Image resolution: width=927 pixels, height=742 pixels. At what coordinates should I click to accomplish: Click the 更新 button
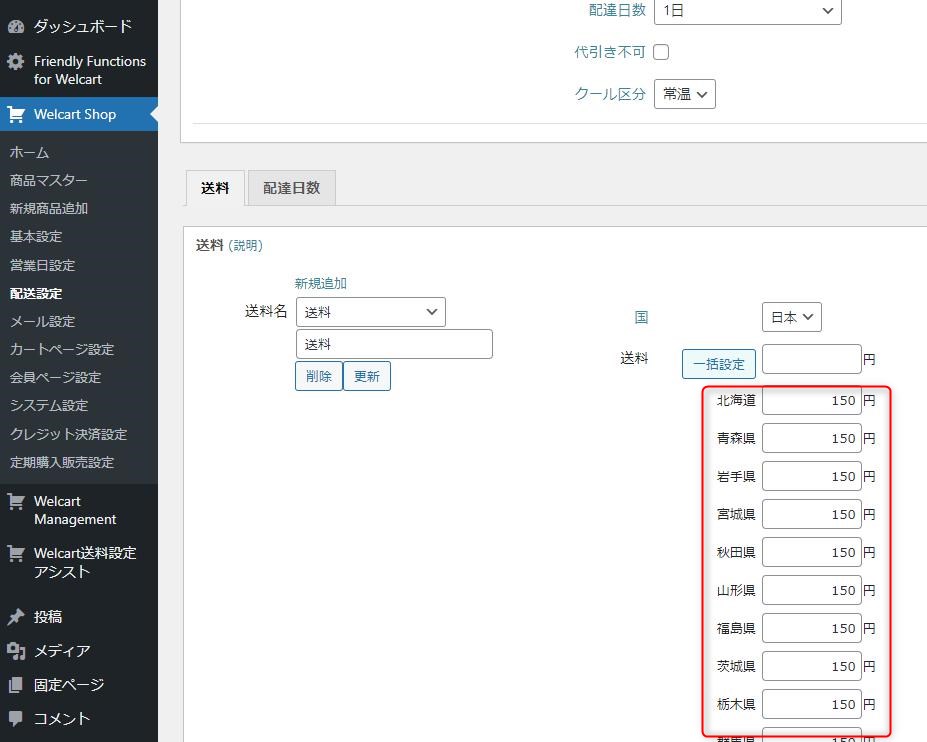point(366,376)
